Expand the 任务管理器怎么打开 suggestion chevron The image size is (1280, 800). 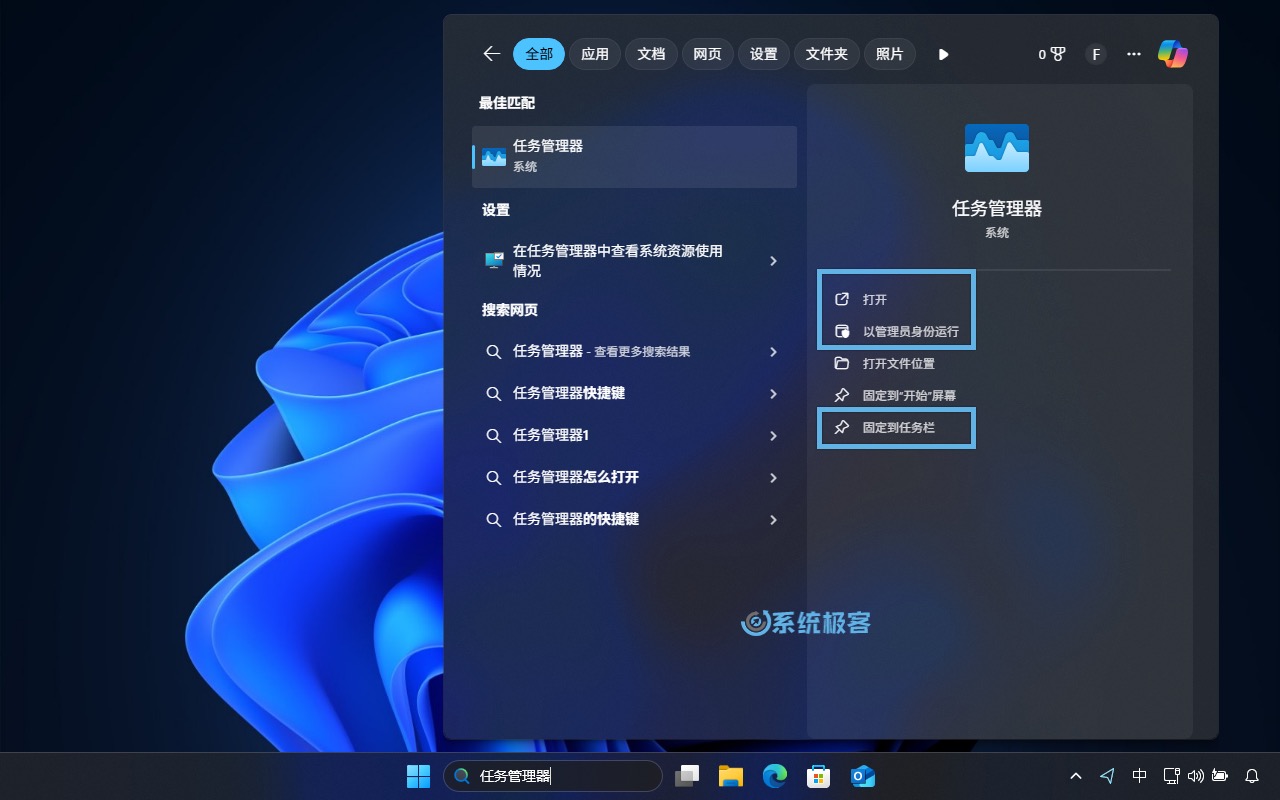(773, 478)
